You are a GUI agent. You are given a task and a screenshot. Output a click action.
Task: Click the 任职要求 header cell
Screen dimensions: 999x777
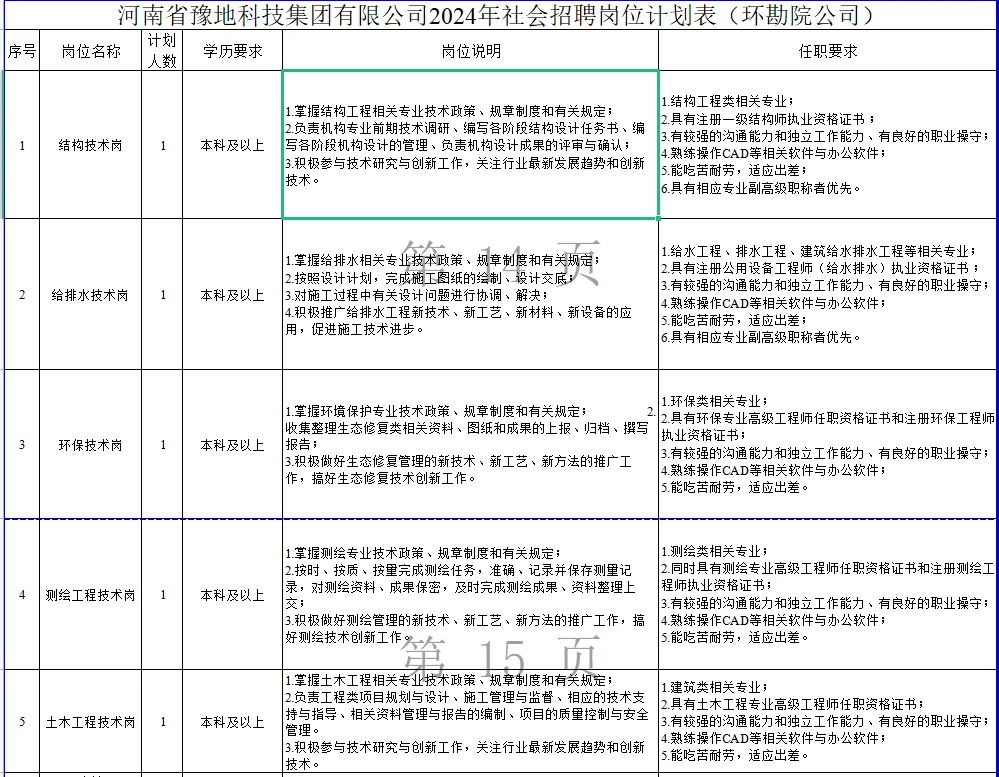[829, 50]
